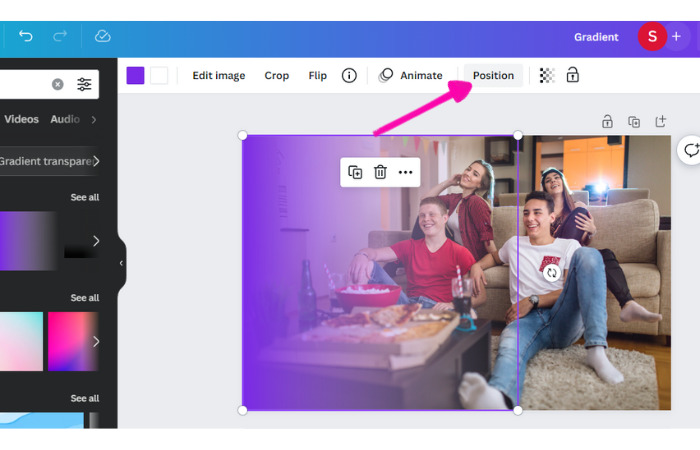The width and height of the screenshot is (700, 450).
Task: Switch to the Audio tab
Action: [65, 119]
